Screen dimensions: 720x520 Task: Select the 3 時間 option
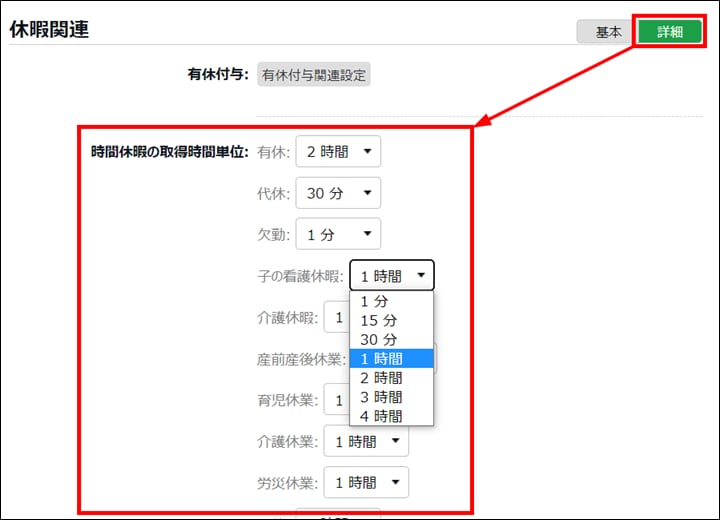pos(391,397)
